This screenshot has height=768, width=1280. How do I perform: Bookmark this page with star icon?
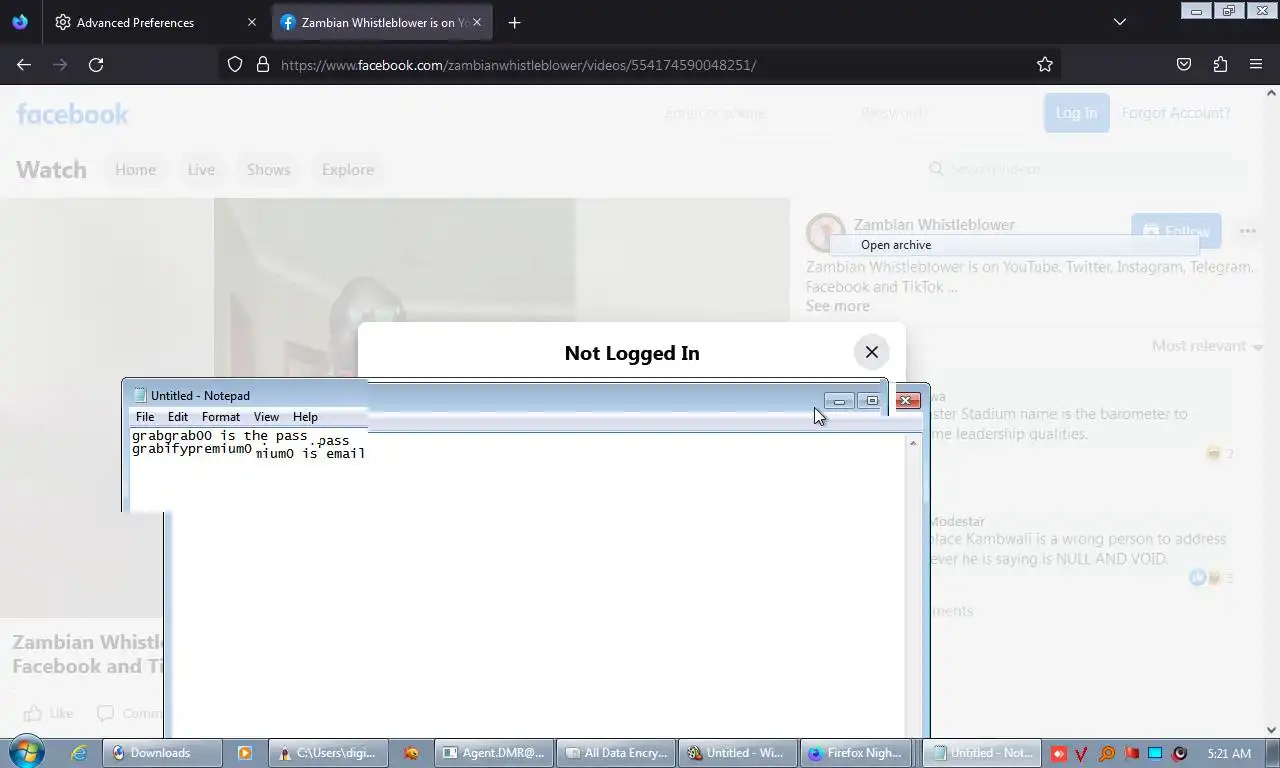coord(1045,64)
